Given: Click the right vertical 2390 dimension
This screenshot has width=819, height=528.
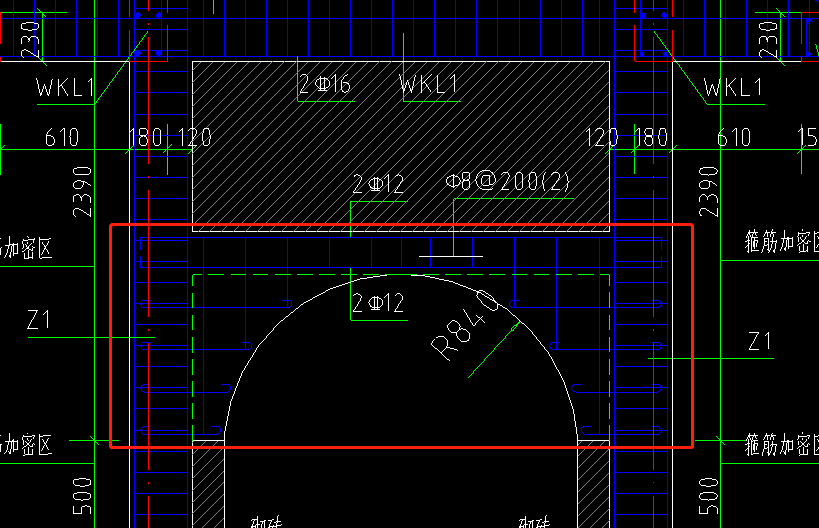Looking at the screenshot, I should pos(709,192).
